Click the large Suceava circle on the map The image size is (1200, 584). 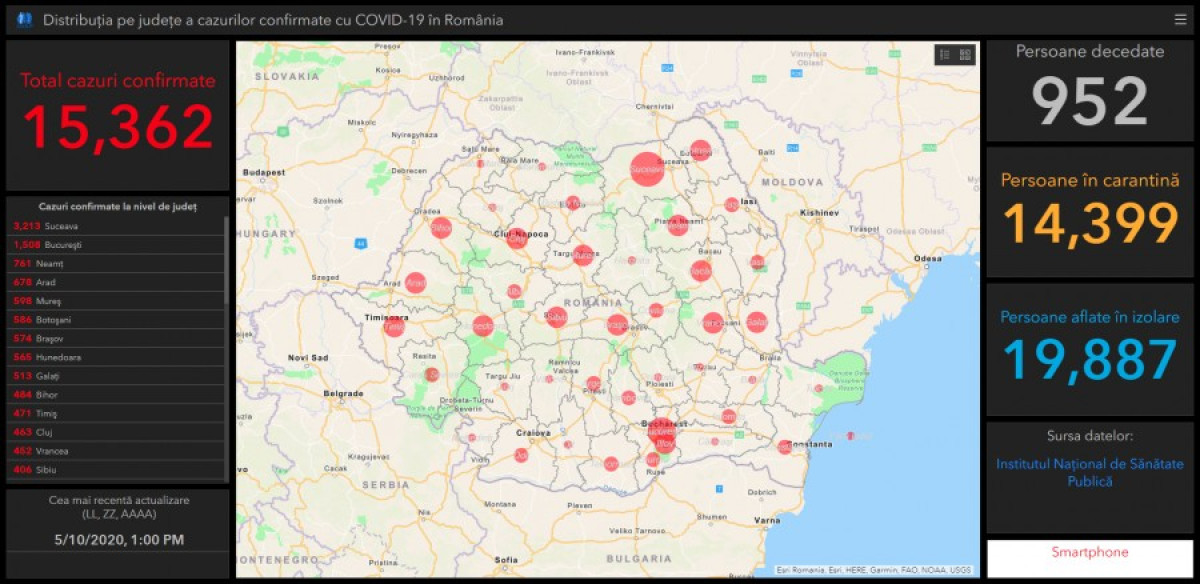coord(647,170)
